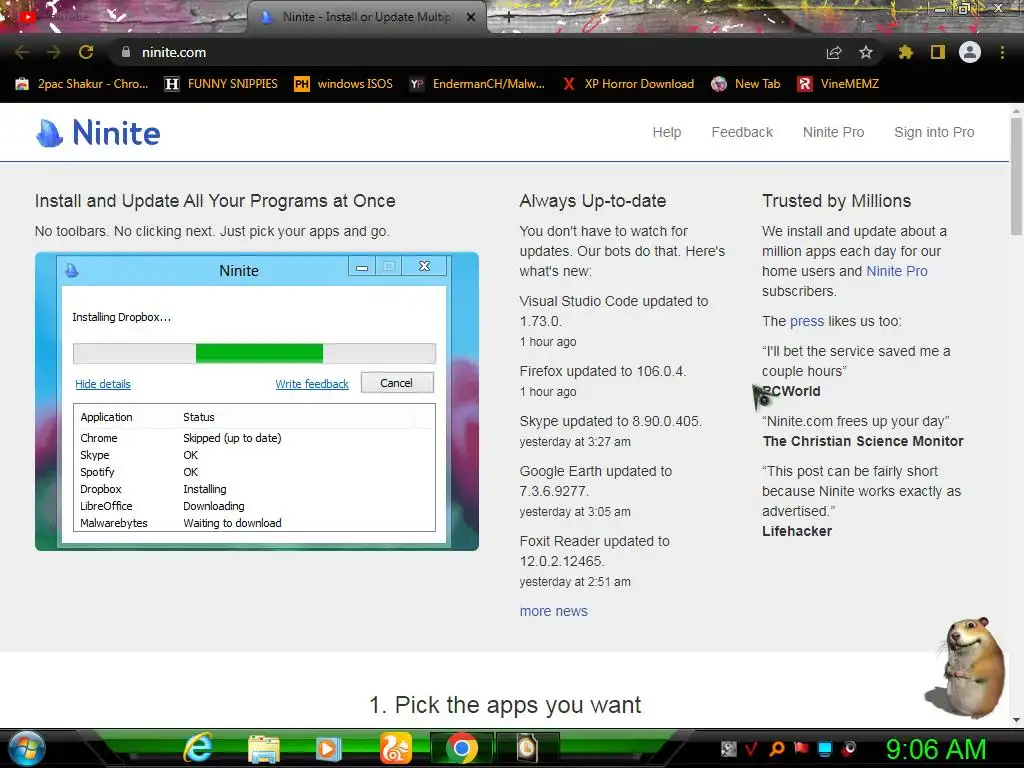The image size is (1024, 768).
Task: Click the PCWorld source name
Action: (x=791, y=391)
